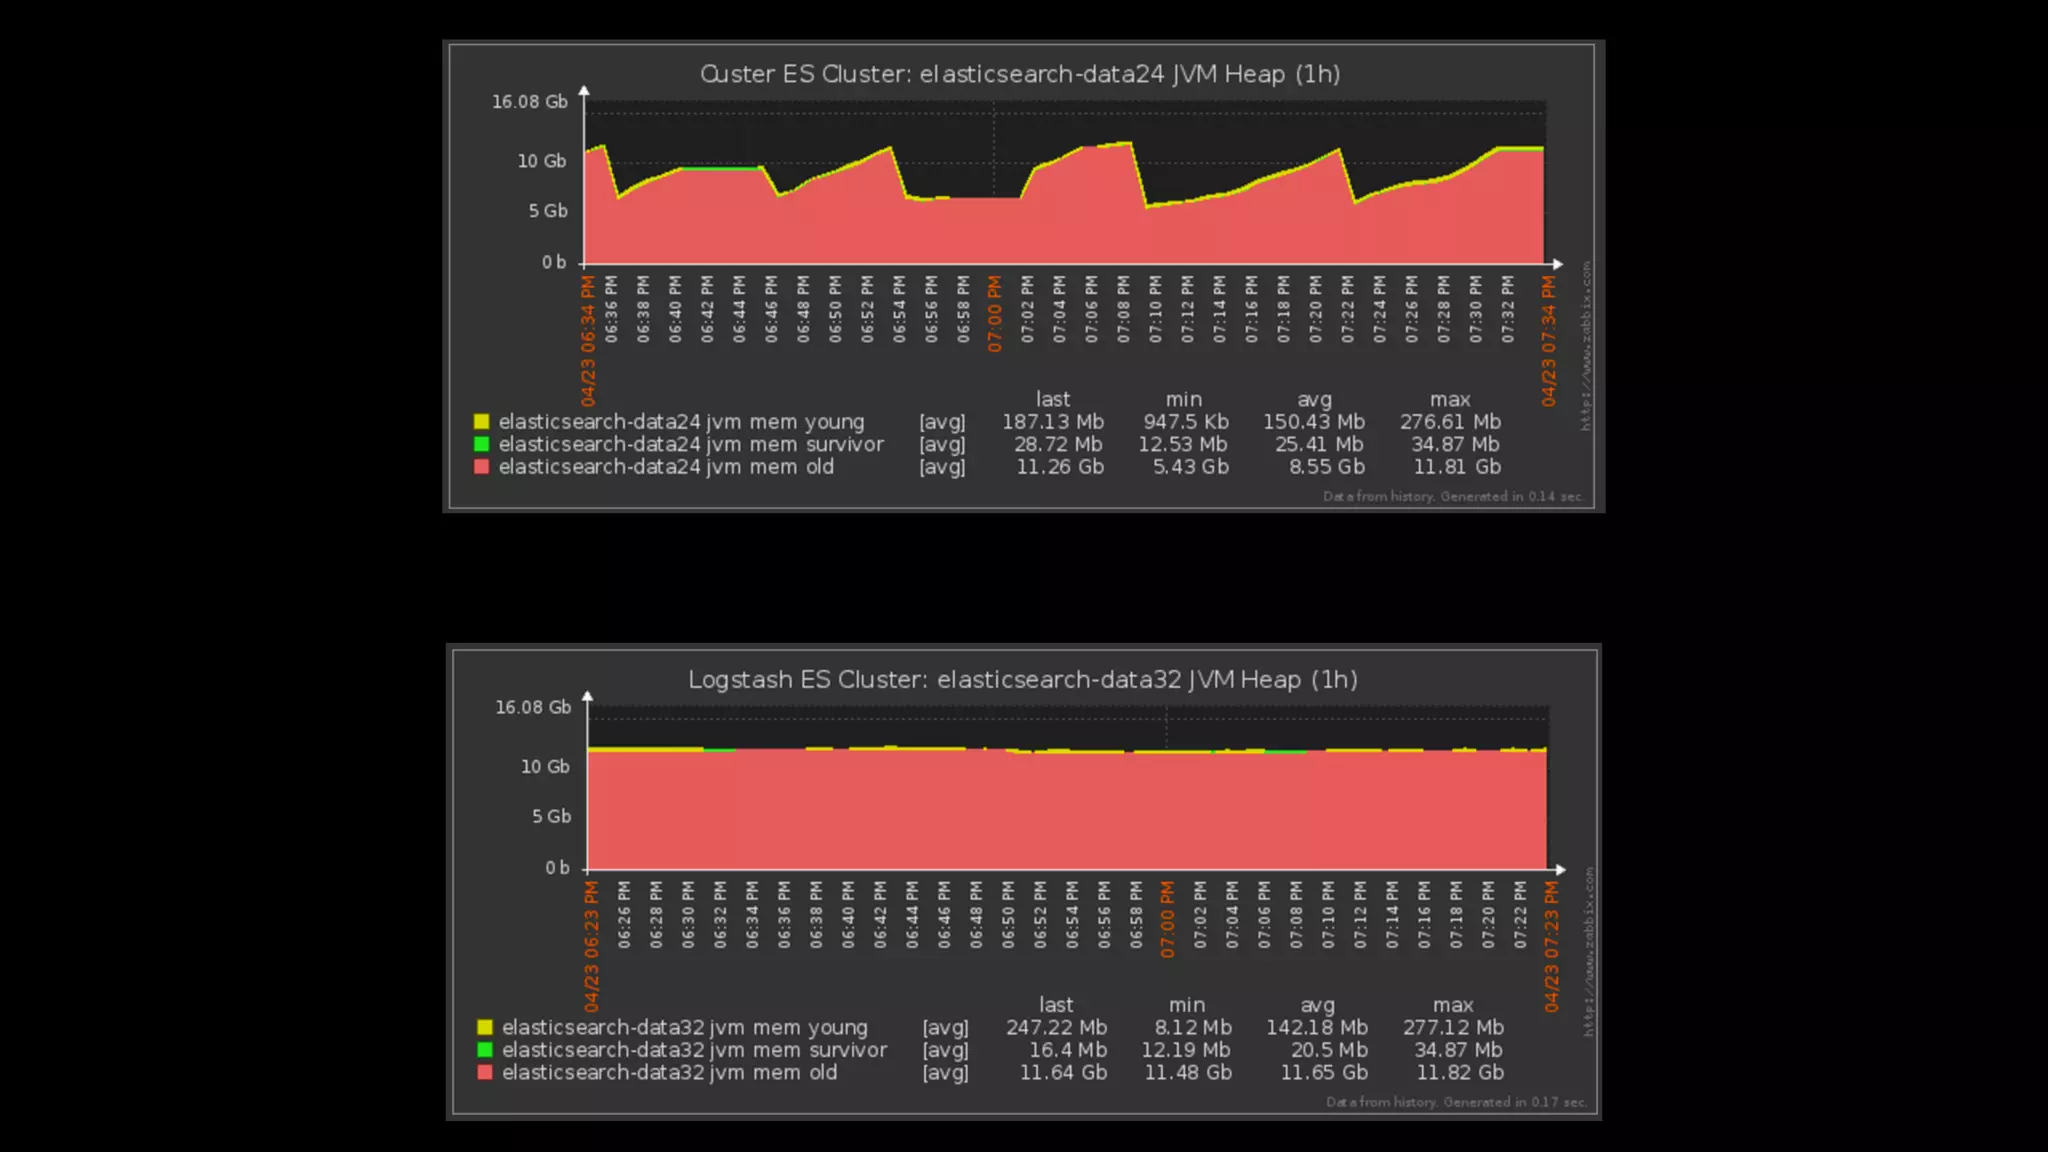Click 07:00 PM marker on data24 graph
2048x1152 pixels.
click(x=995, y=314)
